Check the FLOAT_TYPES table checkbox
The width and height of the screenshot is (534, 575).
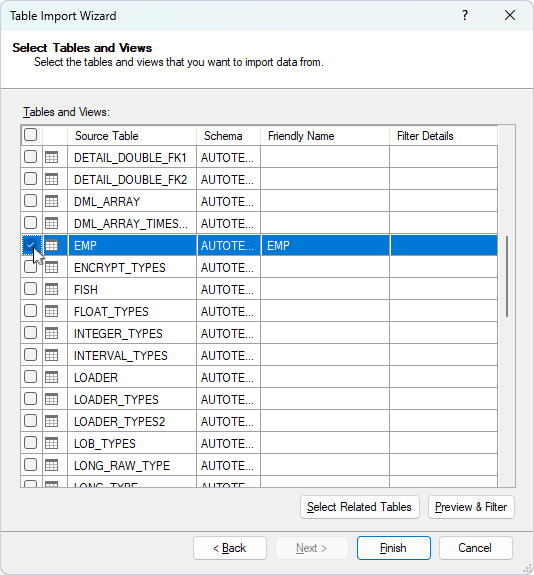[x=30, y=311]
